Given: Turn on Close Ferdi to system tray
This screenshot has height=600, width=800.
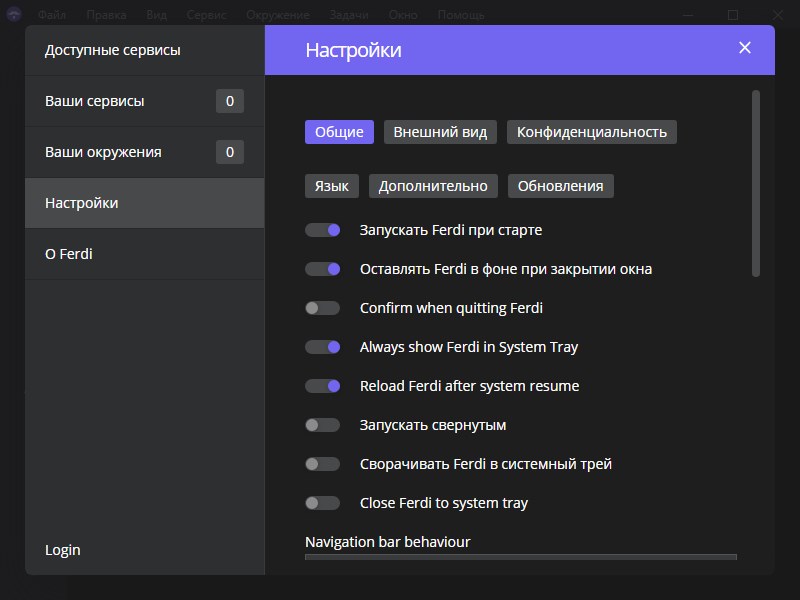Looking at the screenshot, I should pyautogui.click(x=323, y=503).
